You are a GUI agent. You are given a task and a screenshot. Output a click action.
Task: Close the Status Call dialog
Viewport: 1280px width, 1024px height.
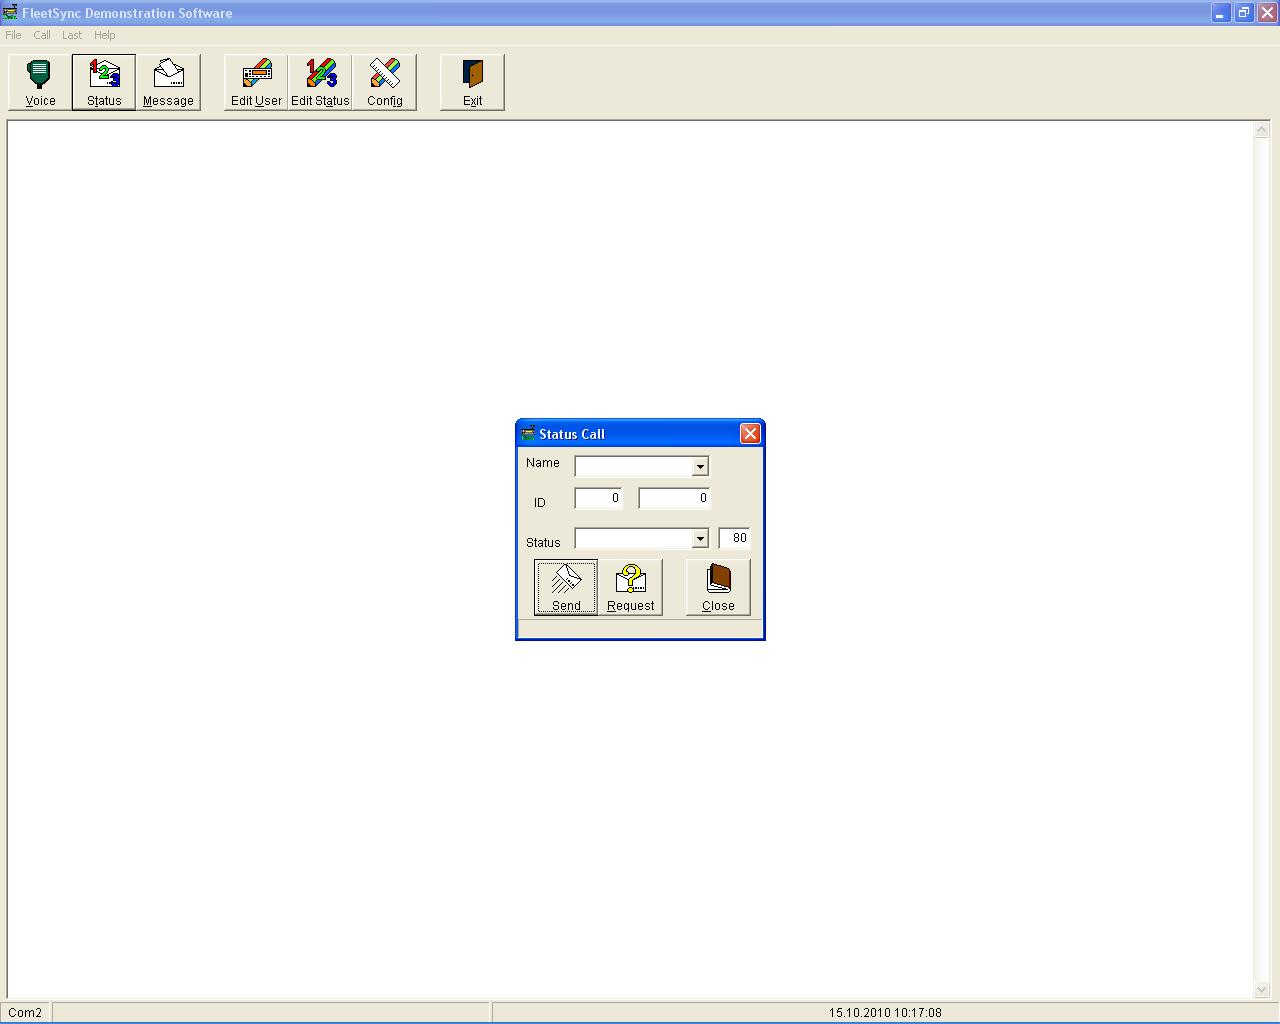pos(750,433)
